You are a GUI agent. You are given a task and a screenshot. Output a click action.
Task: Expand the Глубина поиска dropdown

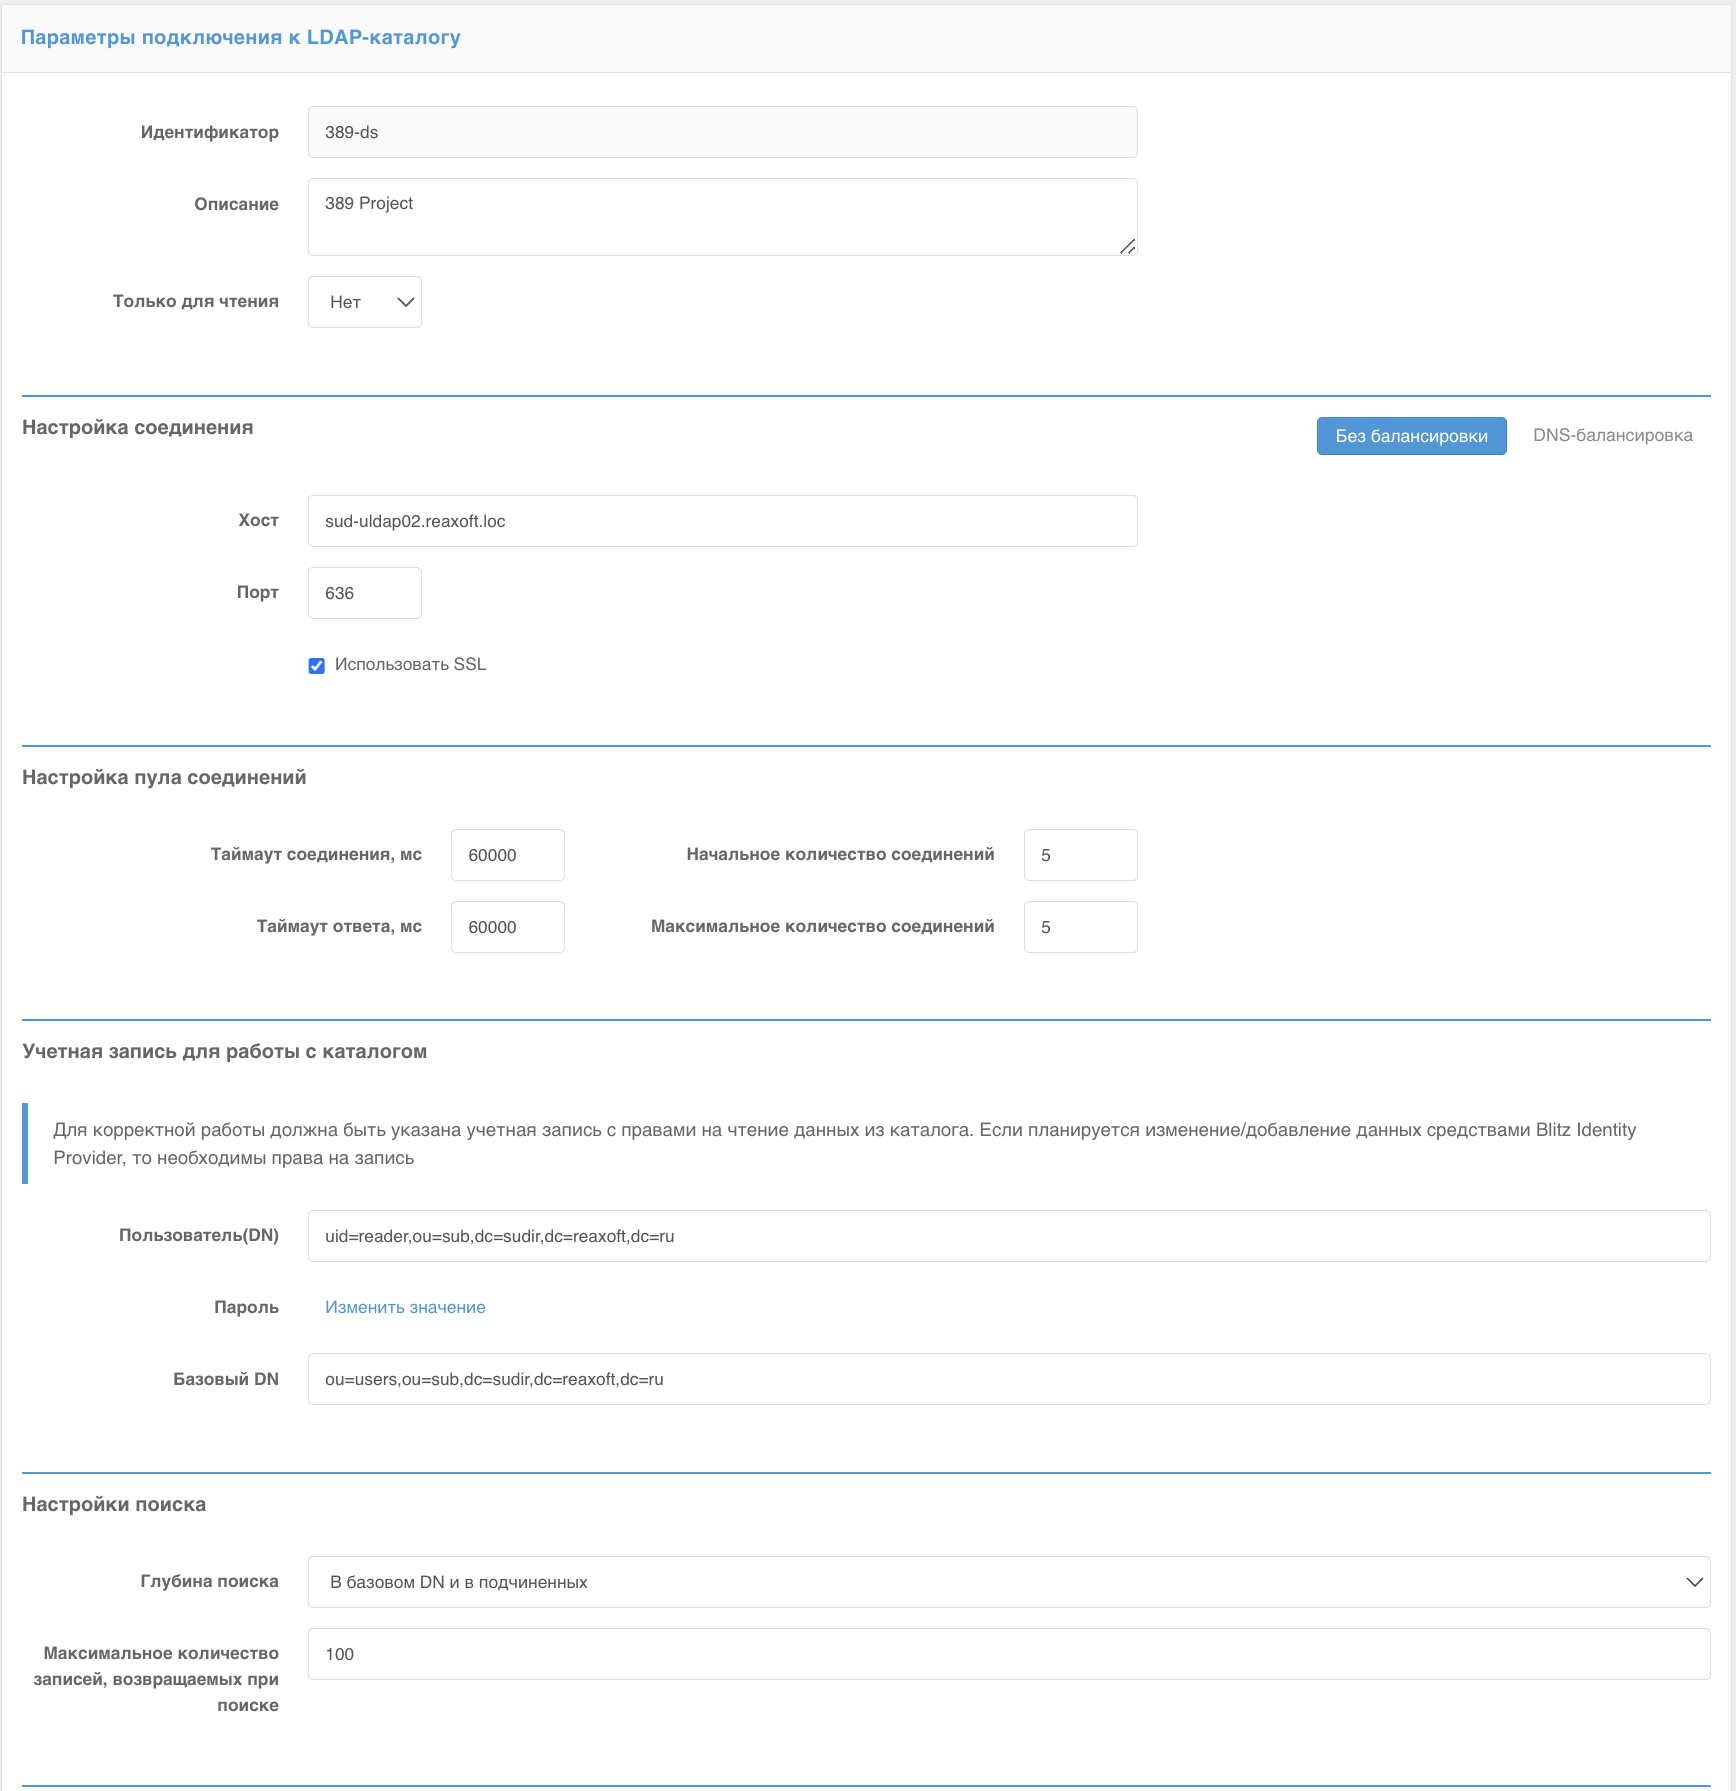[1008, 1582]
